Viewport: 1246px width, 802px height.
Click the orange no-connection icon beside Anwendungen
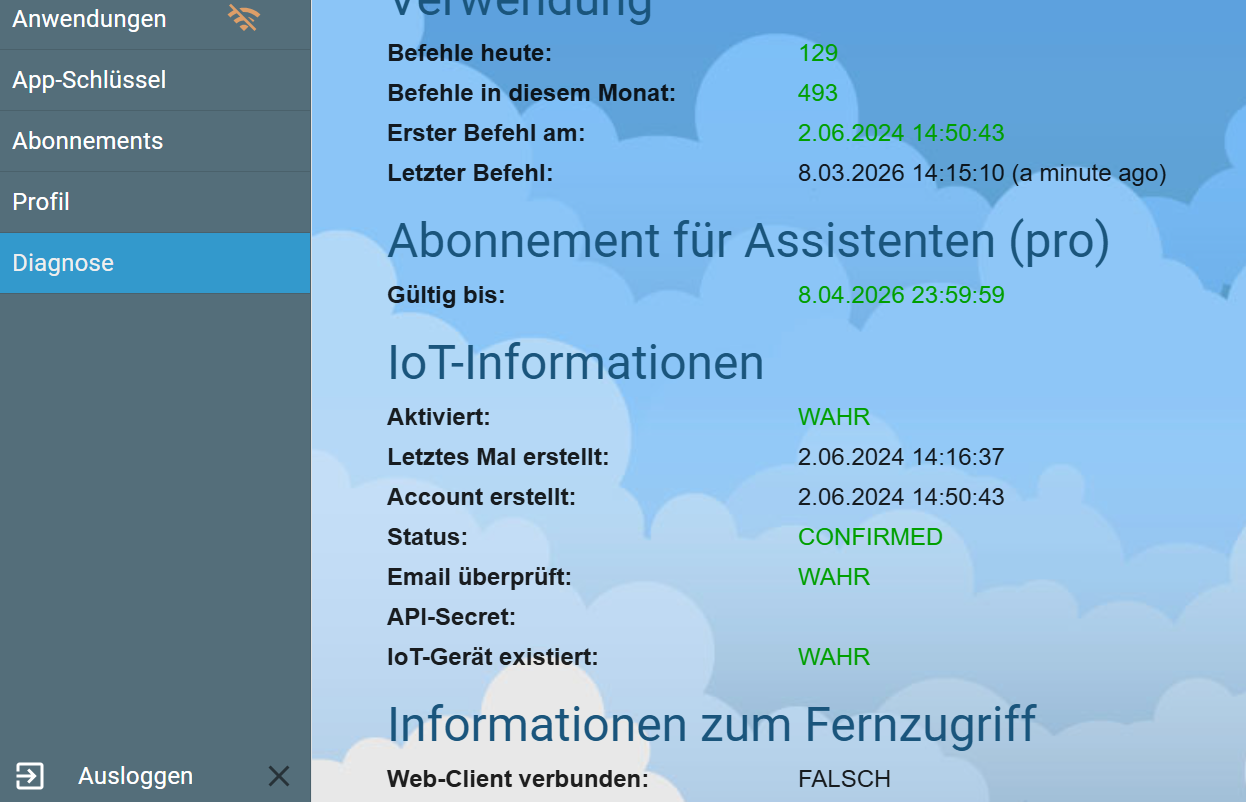(x=243, y=18)
